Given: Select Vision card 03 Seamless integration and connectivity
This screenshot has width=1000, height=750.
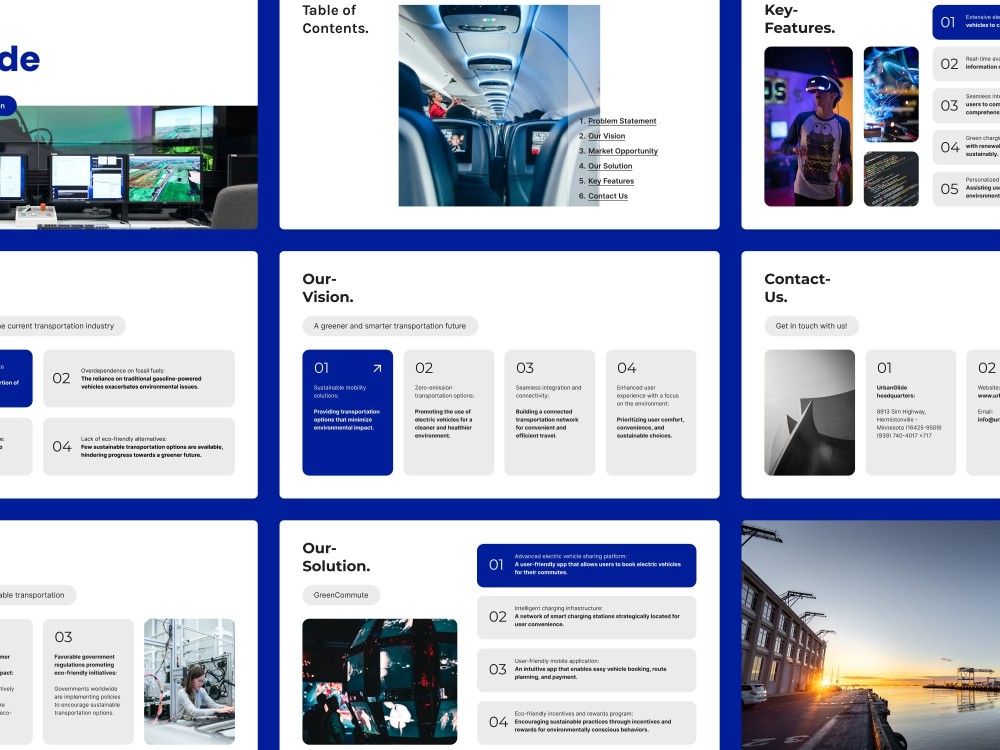Looking at the screenshot, I should pyautogui.click(x=549, y=412).
